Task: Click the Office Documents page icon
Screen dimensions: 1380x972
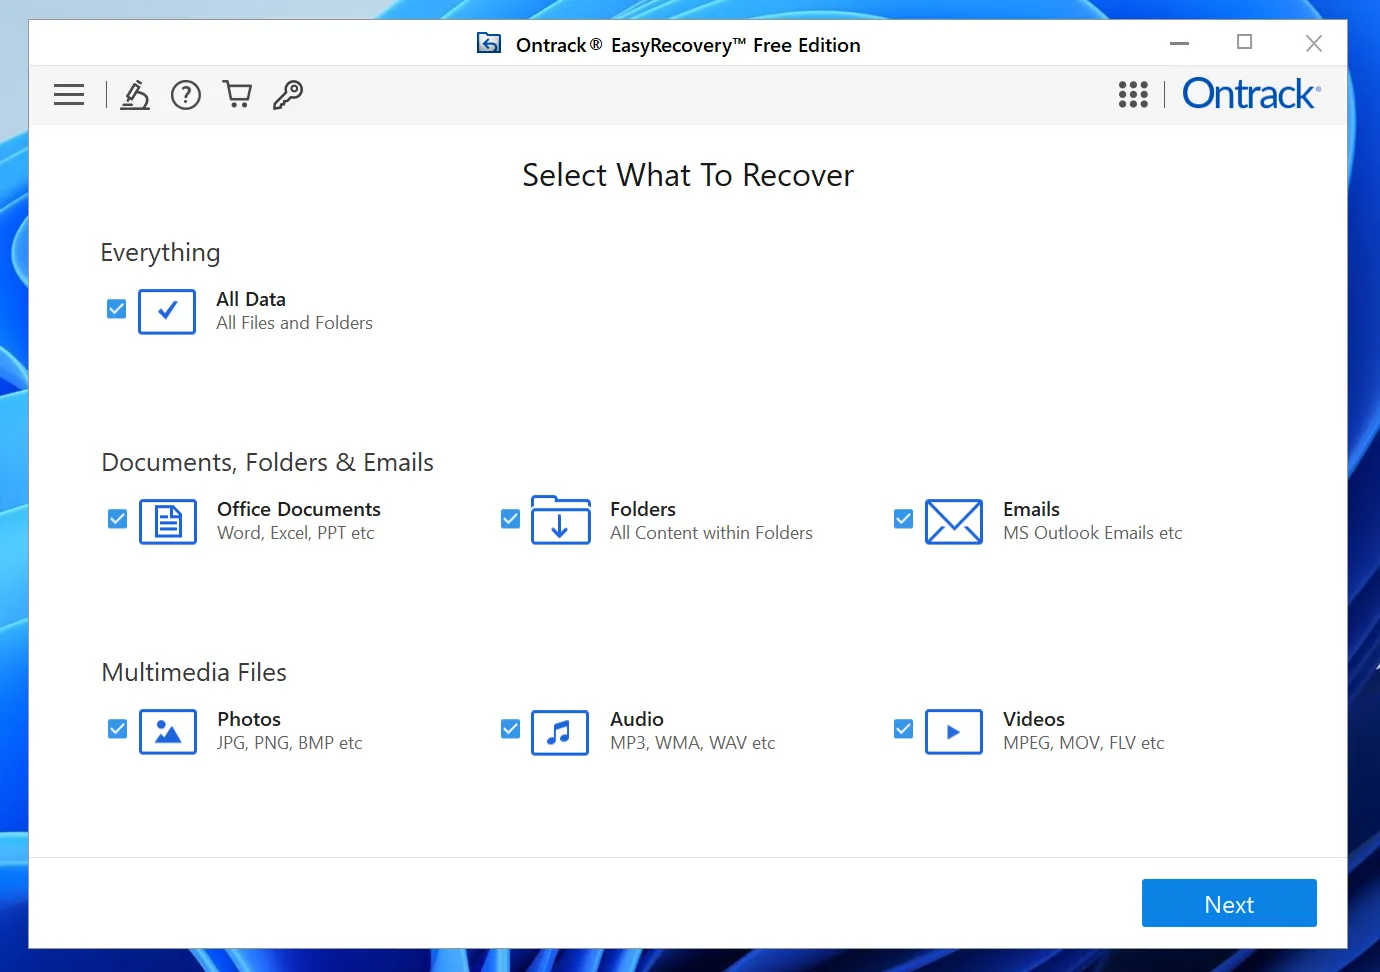Action: pos(168,522)
